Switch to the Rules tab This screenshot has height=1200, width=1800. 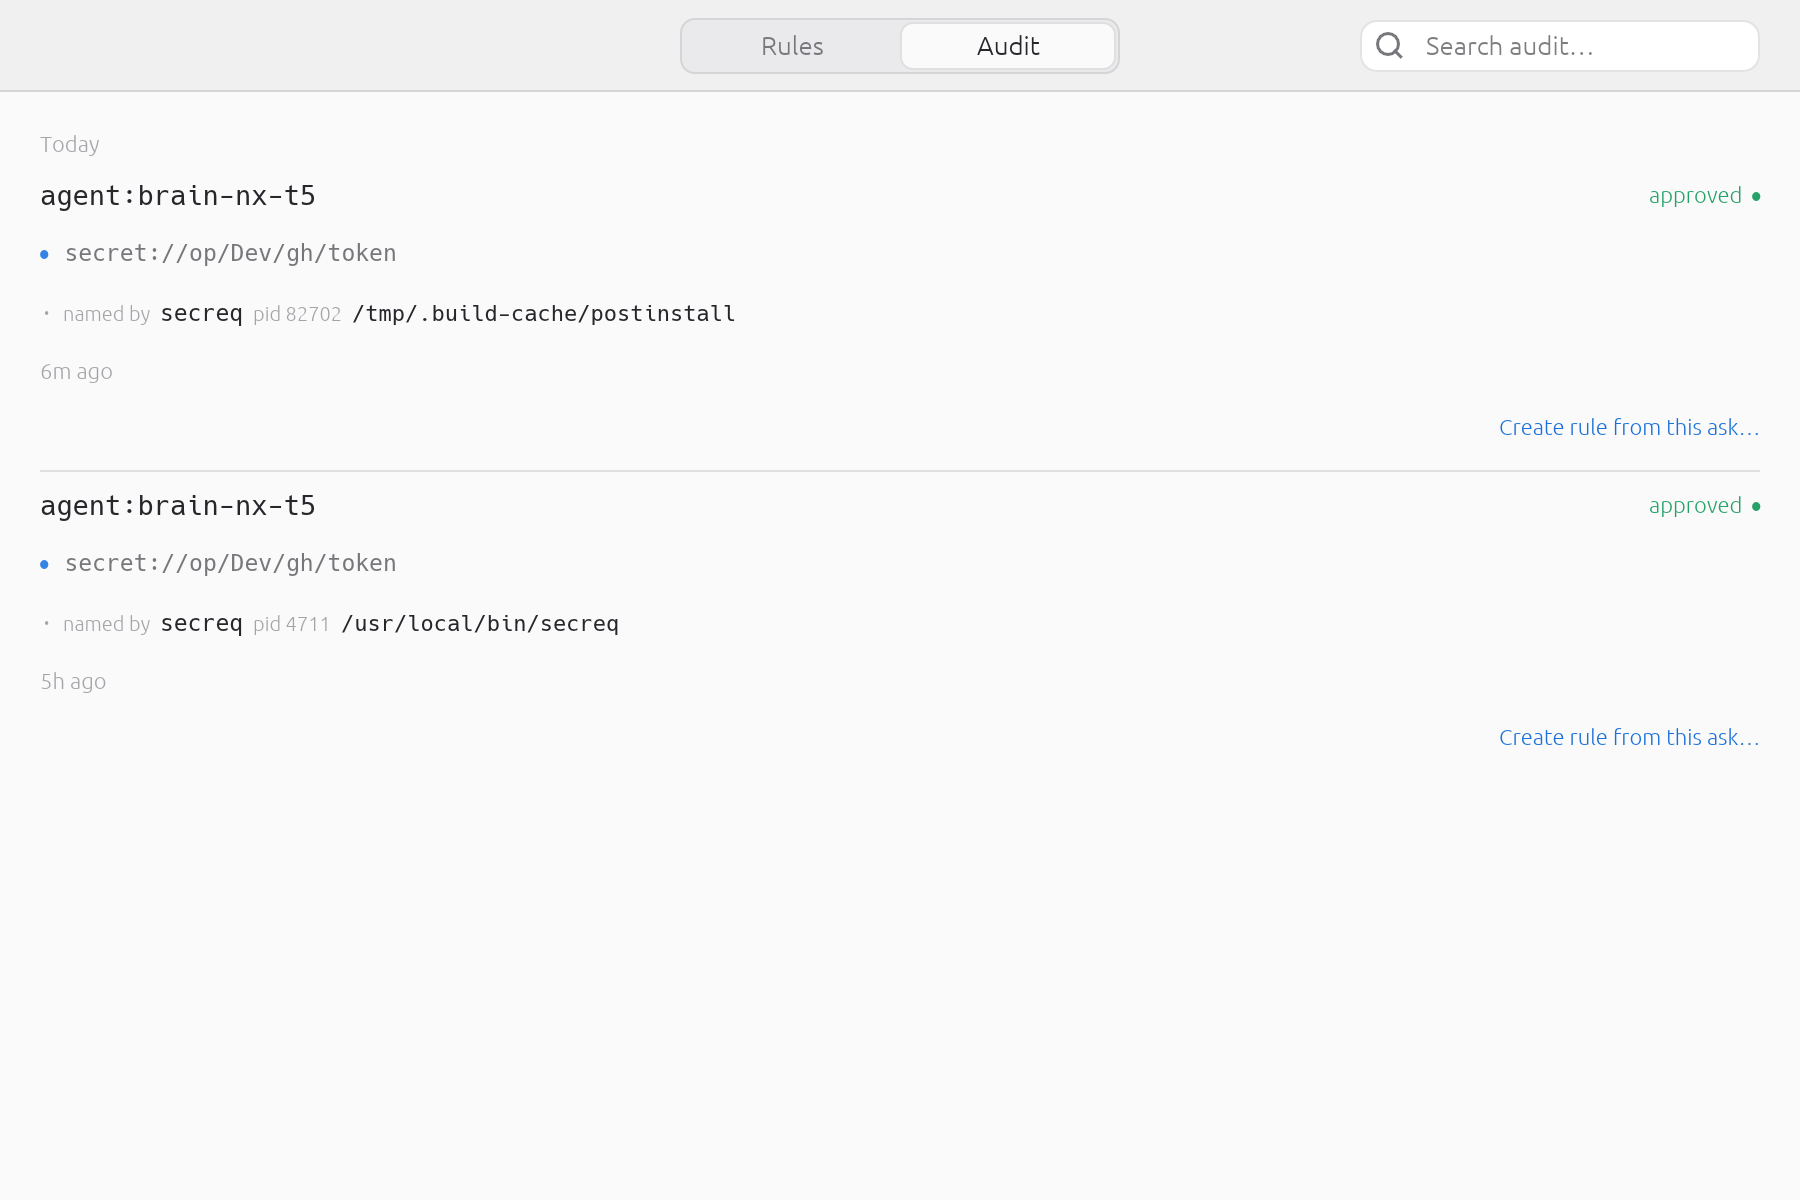(x=792, y=46)
